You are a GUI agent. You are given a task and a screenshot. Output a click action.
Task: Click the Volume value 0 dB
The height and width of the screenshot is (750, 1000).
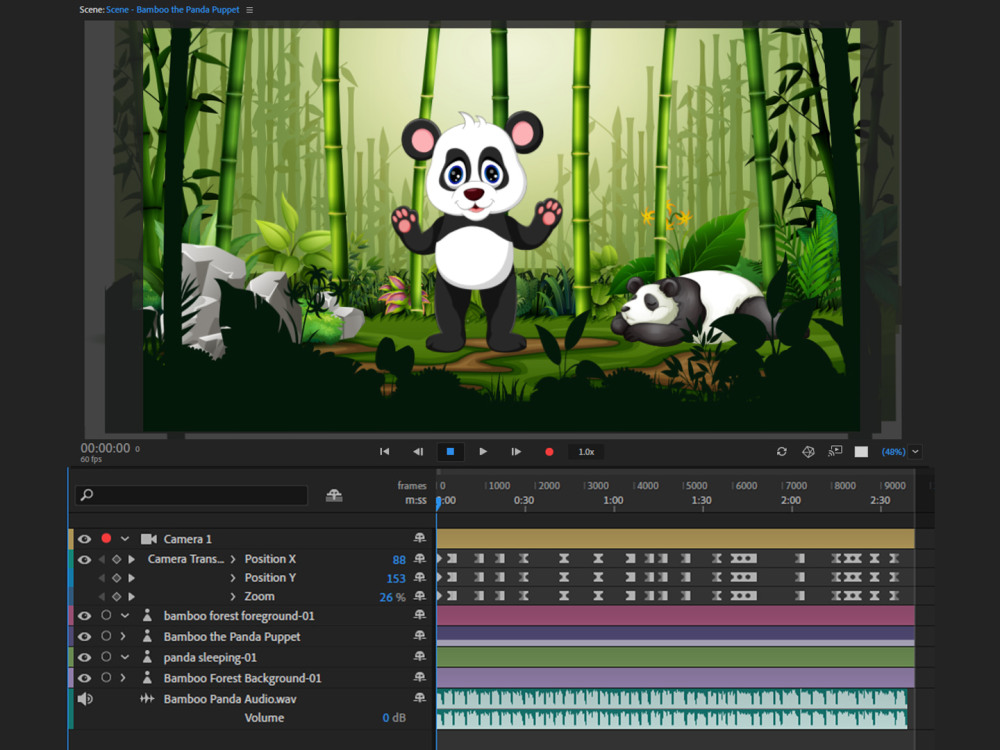pyautogui.click(x=393, y=718)
